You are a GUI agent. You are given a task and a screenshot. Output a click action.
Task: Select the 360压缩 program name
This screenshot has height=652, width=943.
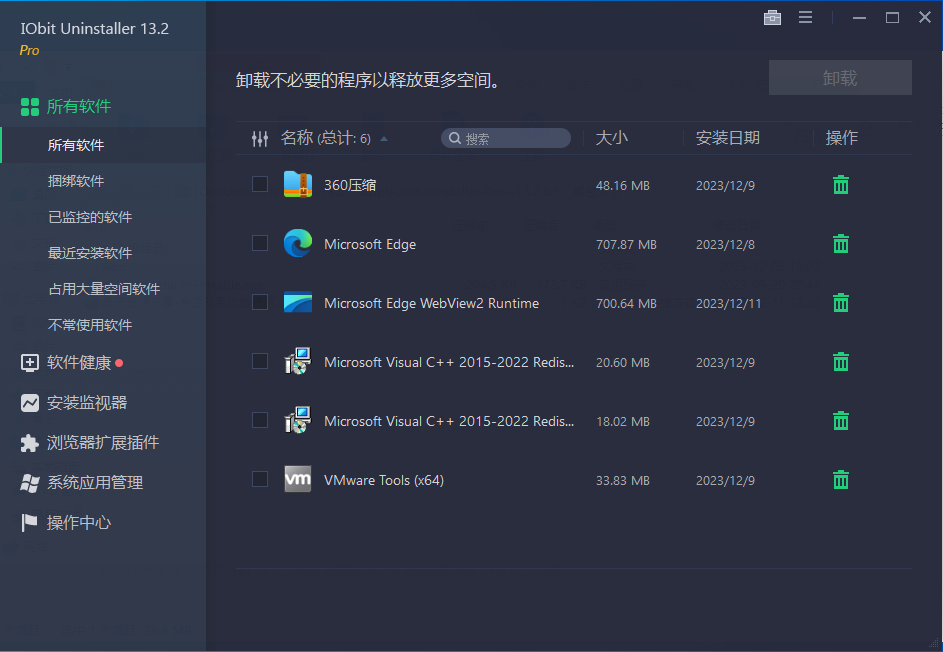(350, 185)
